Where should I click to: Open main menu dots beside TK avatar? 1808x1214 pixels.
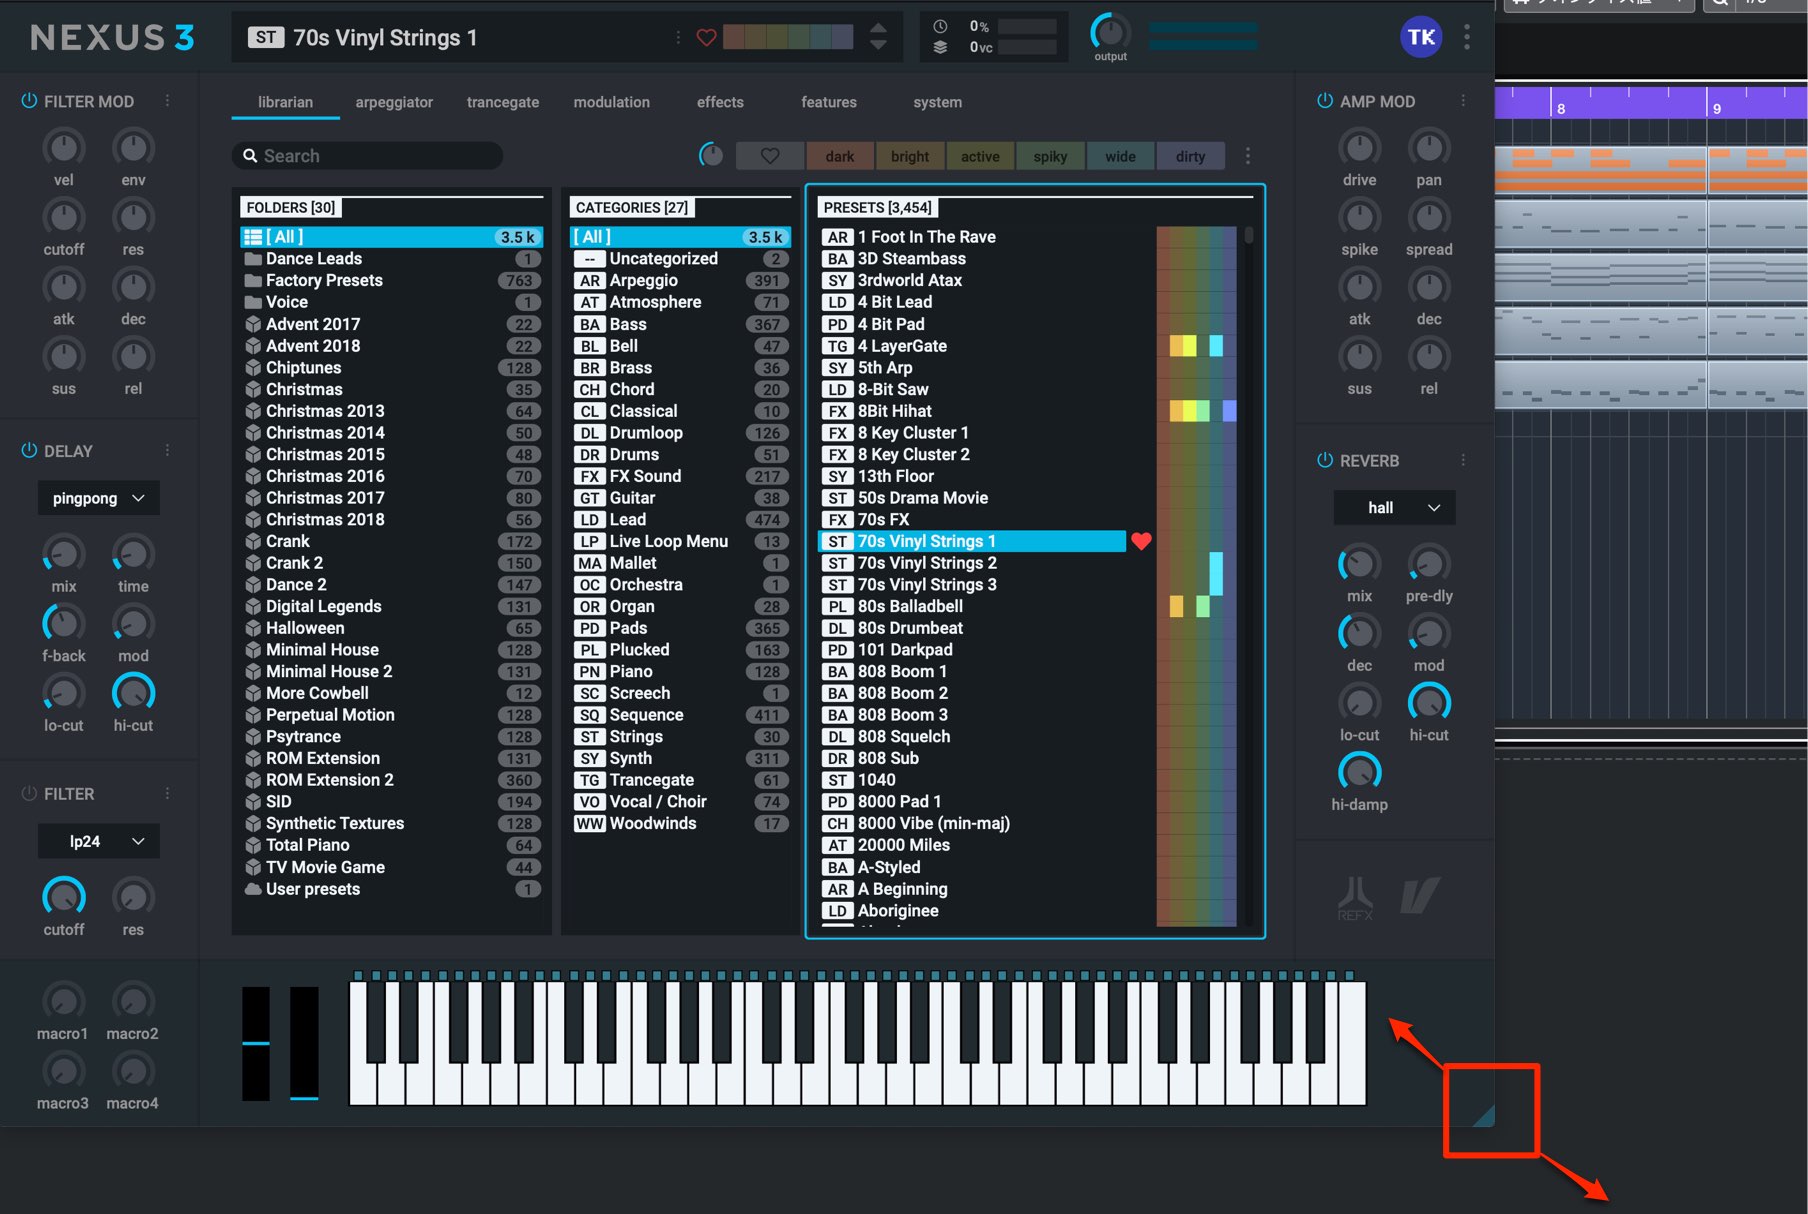(x=1467, y=37)
